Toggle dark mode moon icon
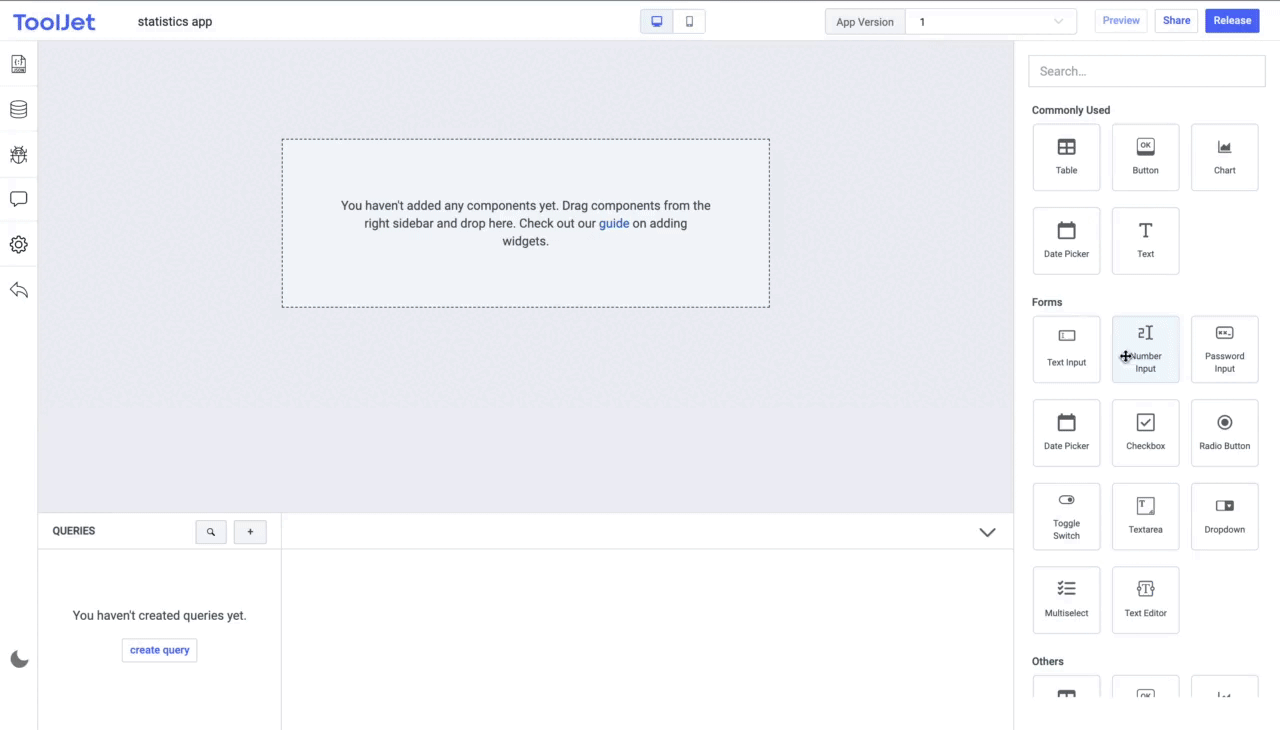This screenshot has height=730, width=1280. point(19,659)
